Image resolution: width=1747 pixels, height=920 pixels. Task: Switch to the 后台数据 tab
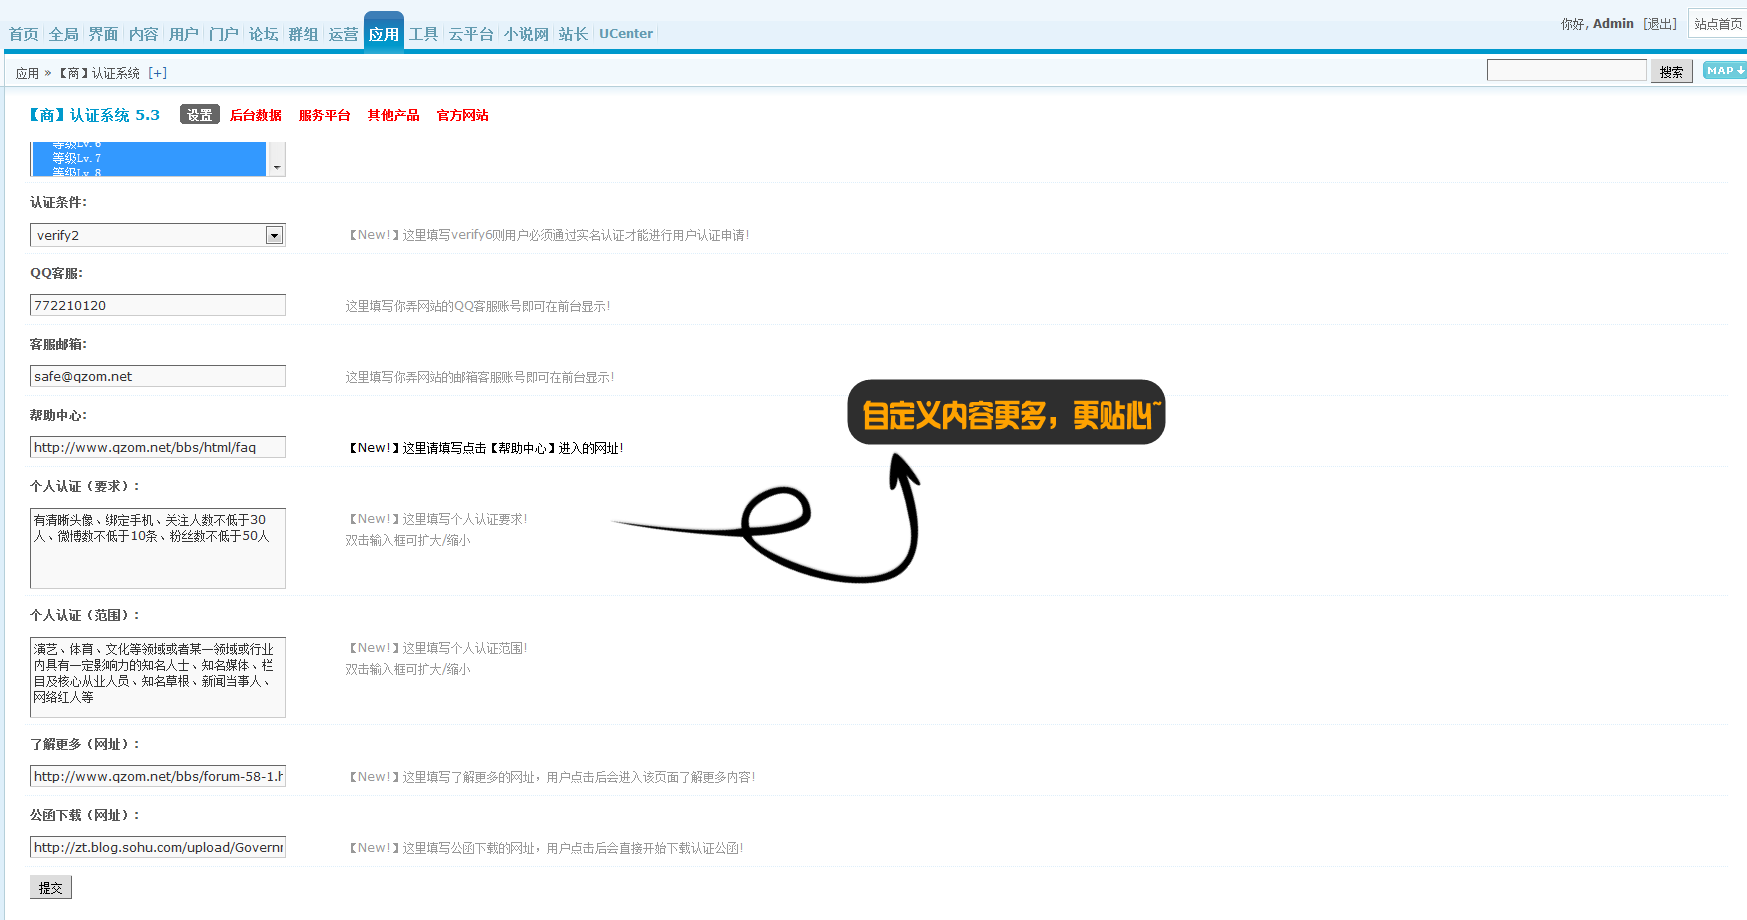(x=256, y=115)
